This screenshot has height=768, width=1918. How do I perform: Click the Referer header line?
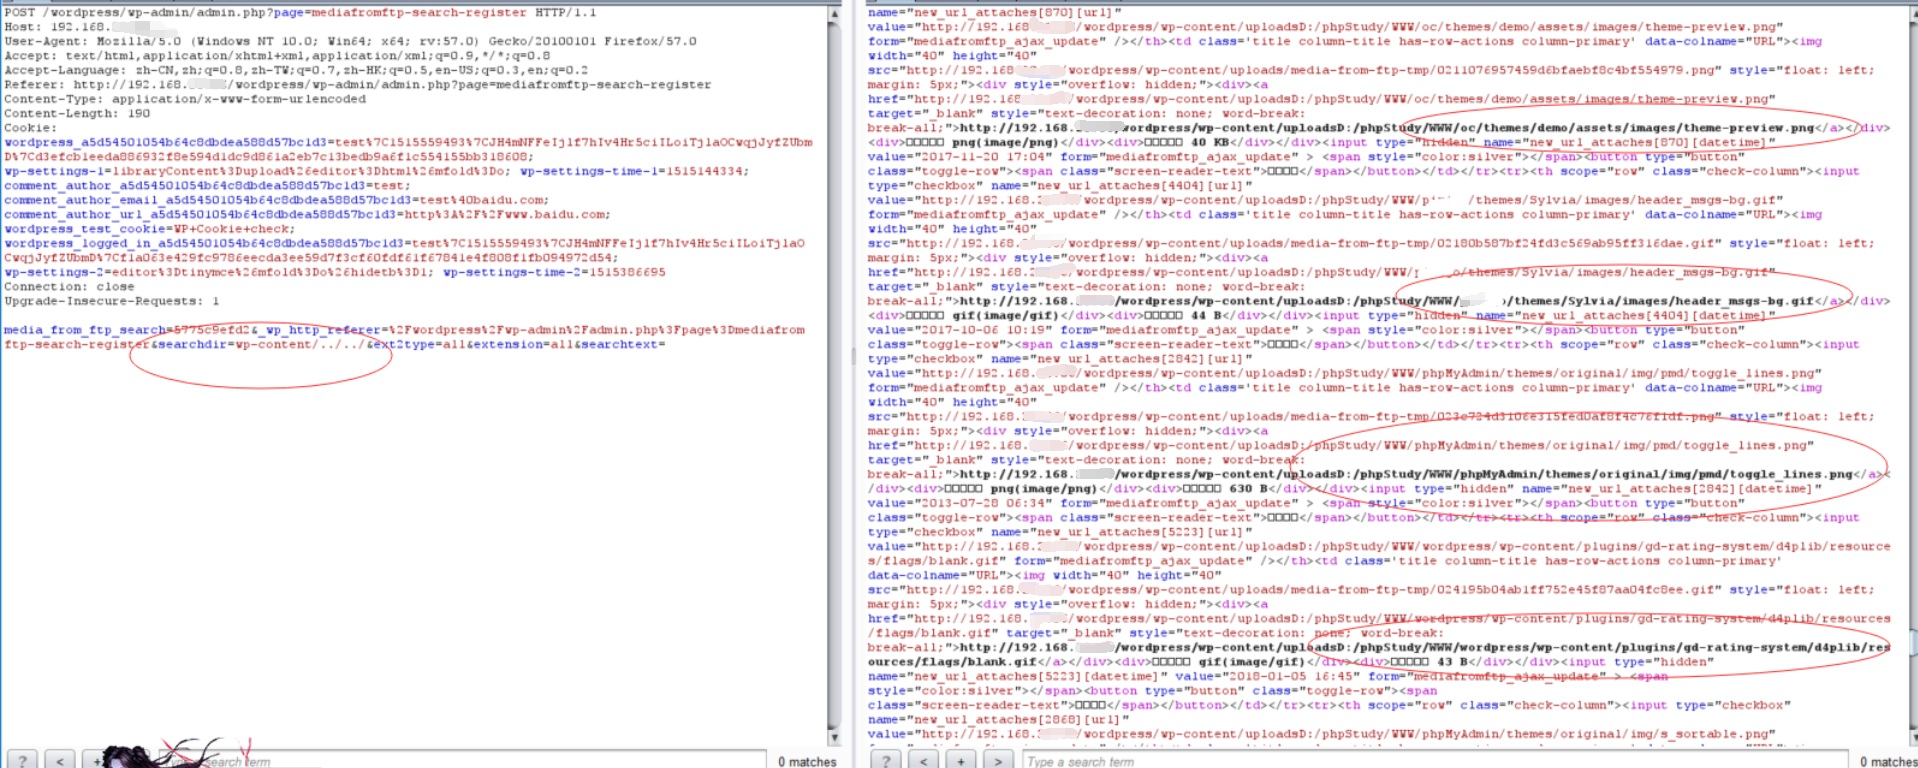point(357,85)
